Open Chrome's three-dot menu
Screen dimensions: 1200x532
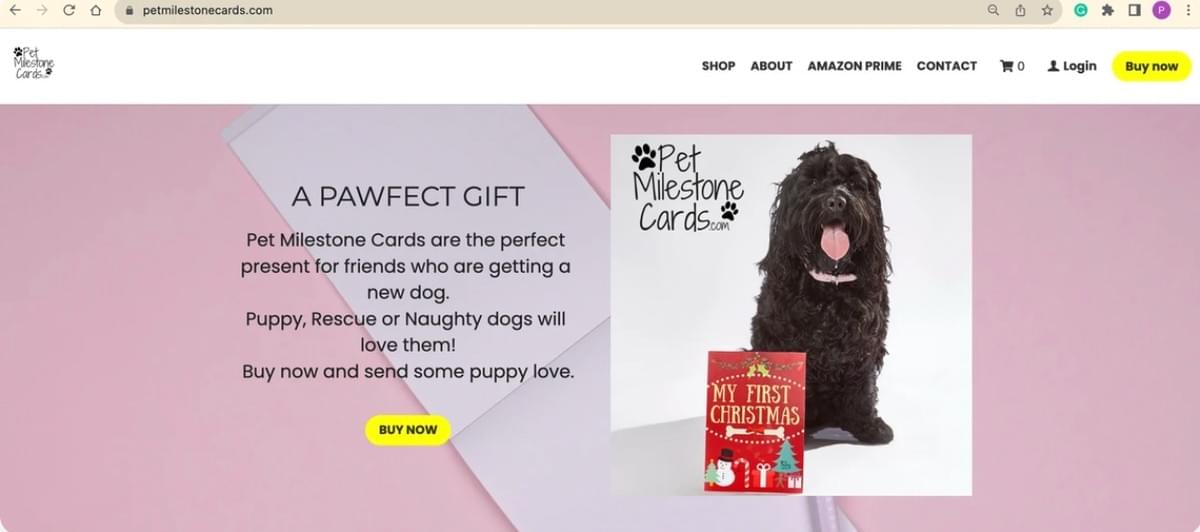(x=1187, y=10)
